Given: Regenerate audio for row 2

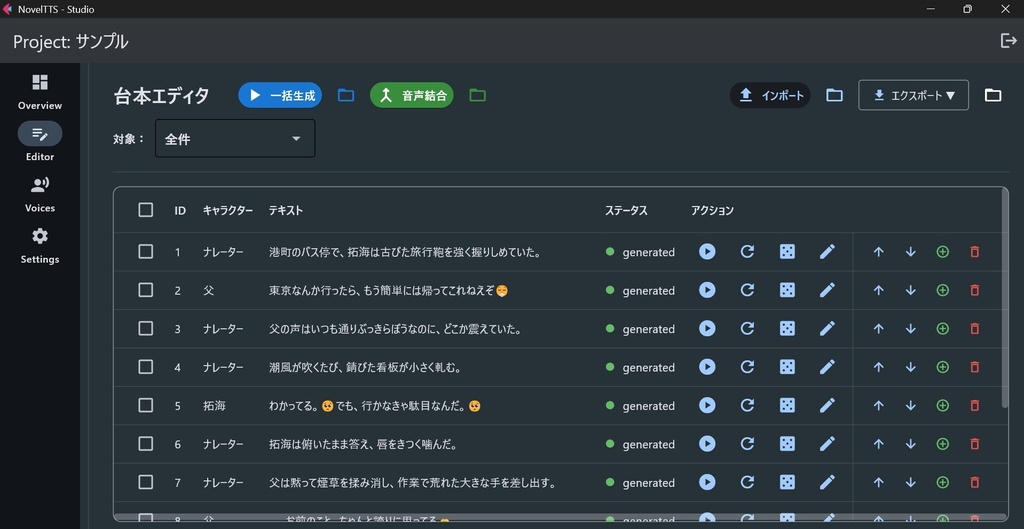Looking at the screenshot, I should pyautogui.click(x=747, y=290).
